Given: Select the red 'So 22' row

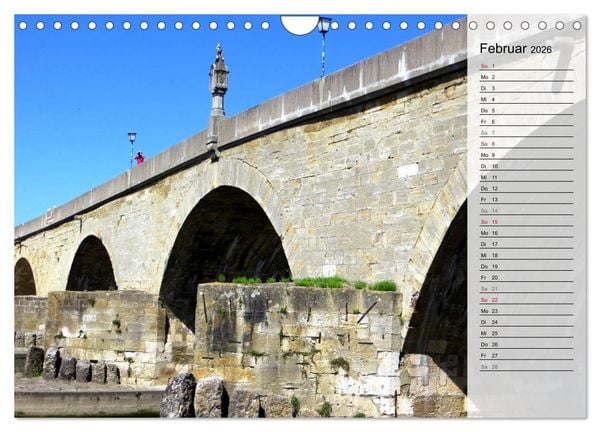Looking at the screenshot, I should 527,300.
